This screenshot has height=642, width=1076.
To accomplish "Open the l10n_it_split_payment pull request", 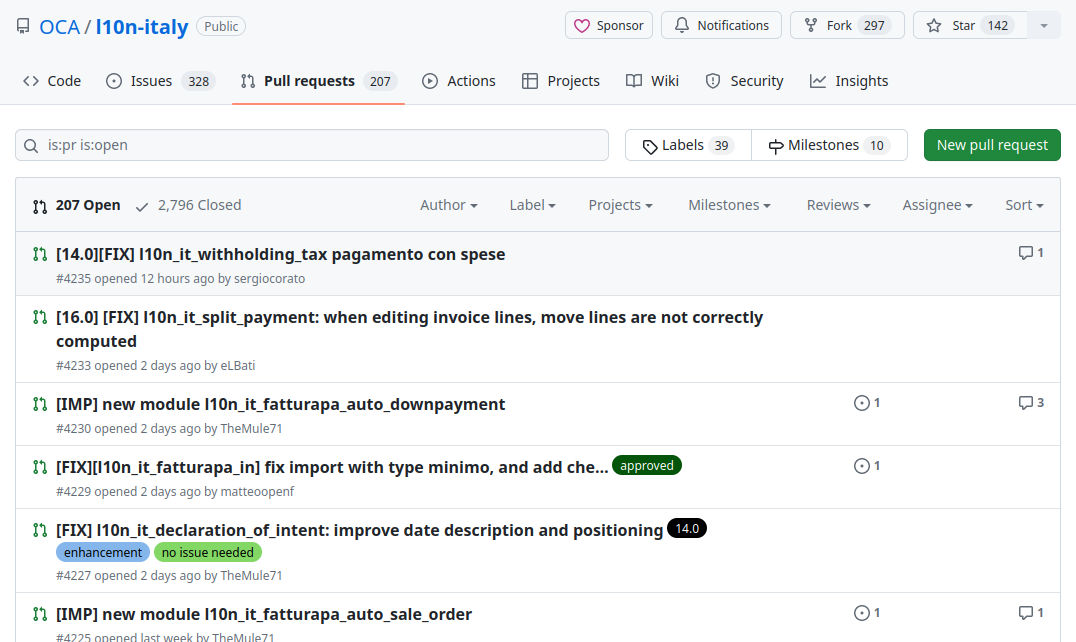I will coord(409,329).
